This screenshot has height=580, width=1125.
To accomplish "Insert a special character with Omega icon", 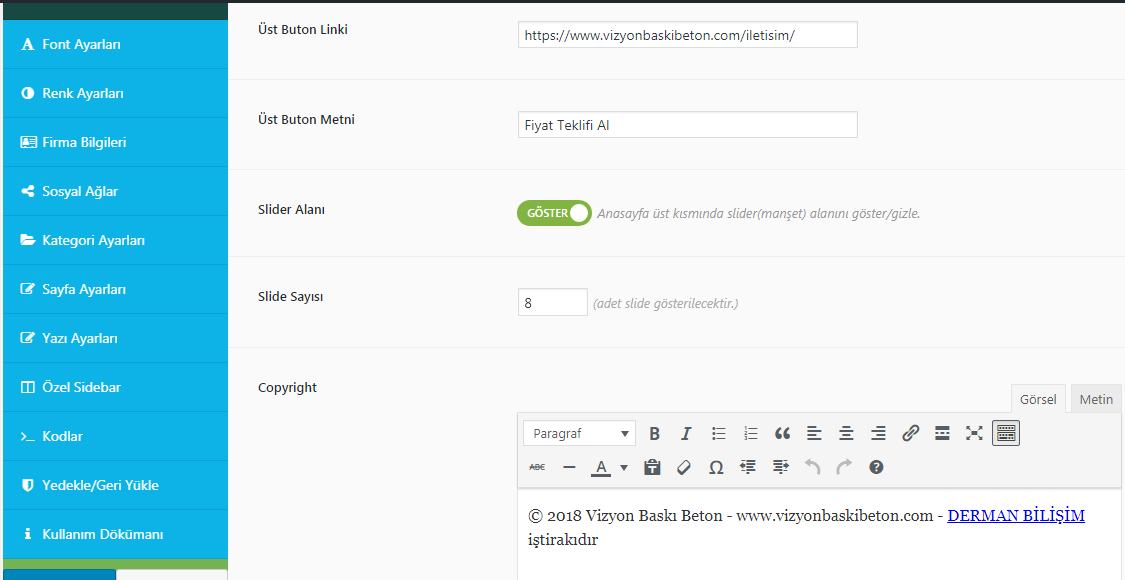I will pyautogui.click(x=716, y=467).
